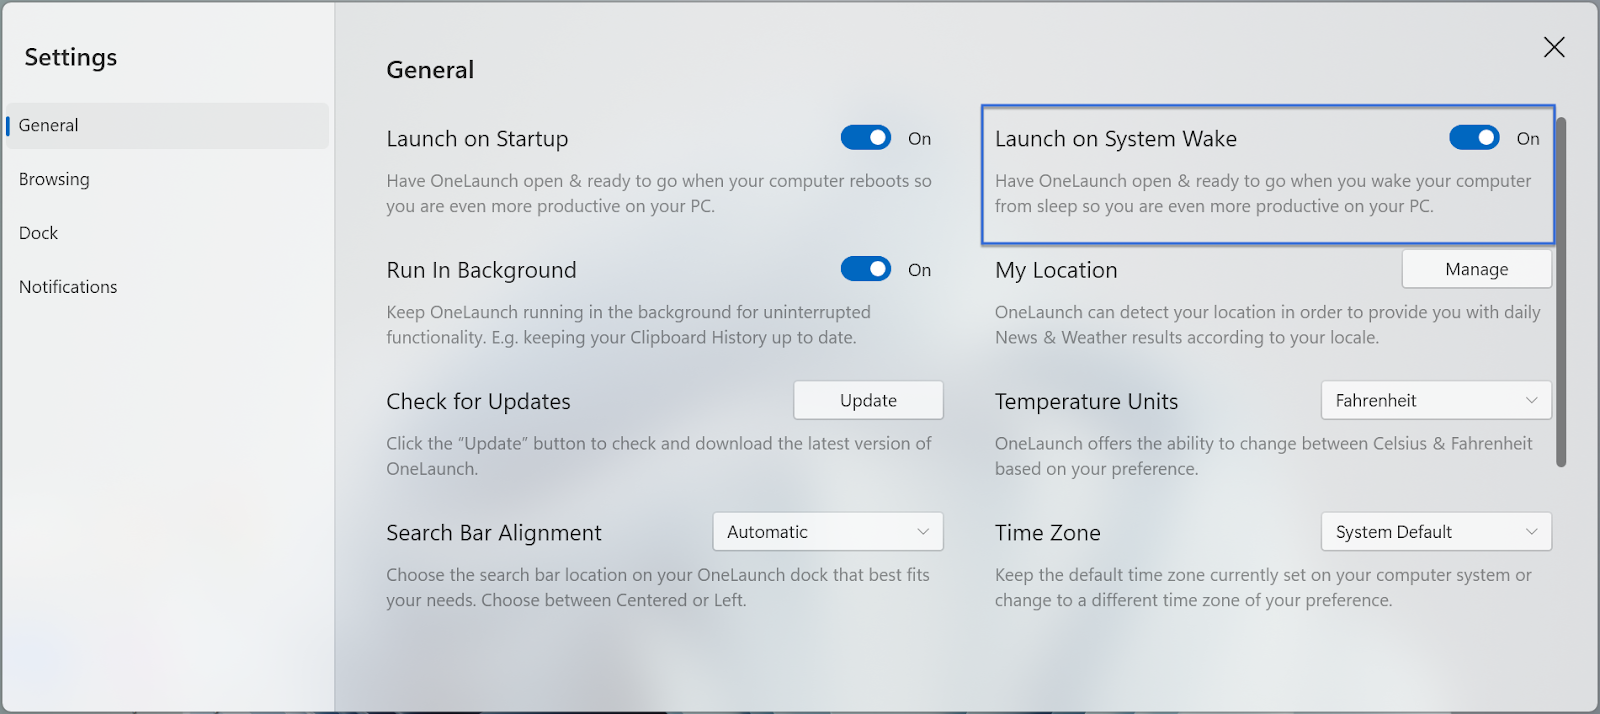
Task: Click description about Centered or Left alignment
Action: pyautogui.click(x=658, y=588)
